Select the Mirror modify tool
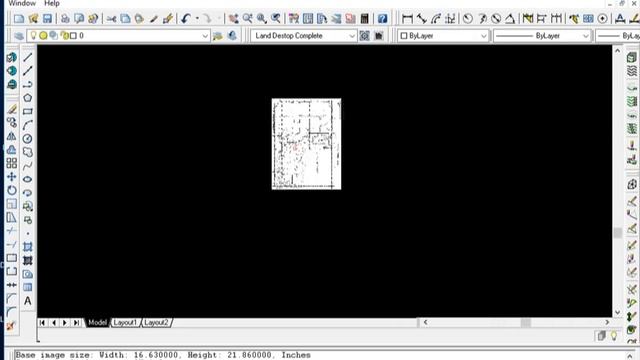 (12, 136)
